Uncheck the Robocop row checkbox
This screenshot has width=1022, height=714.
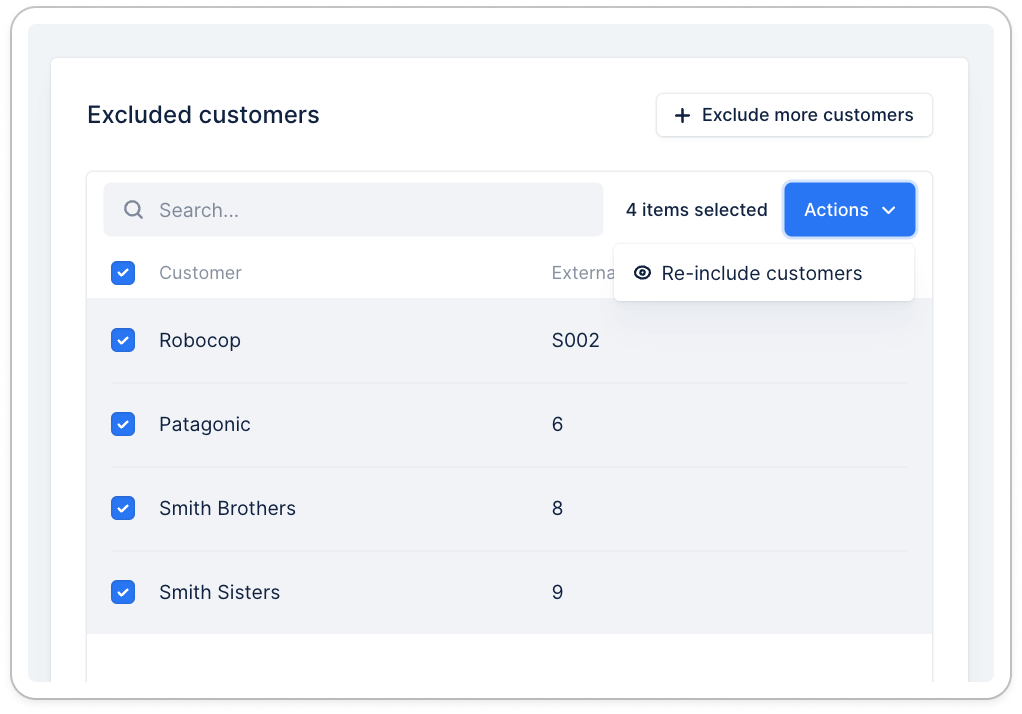[x=123, y=341]
